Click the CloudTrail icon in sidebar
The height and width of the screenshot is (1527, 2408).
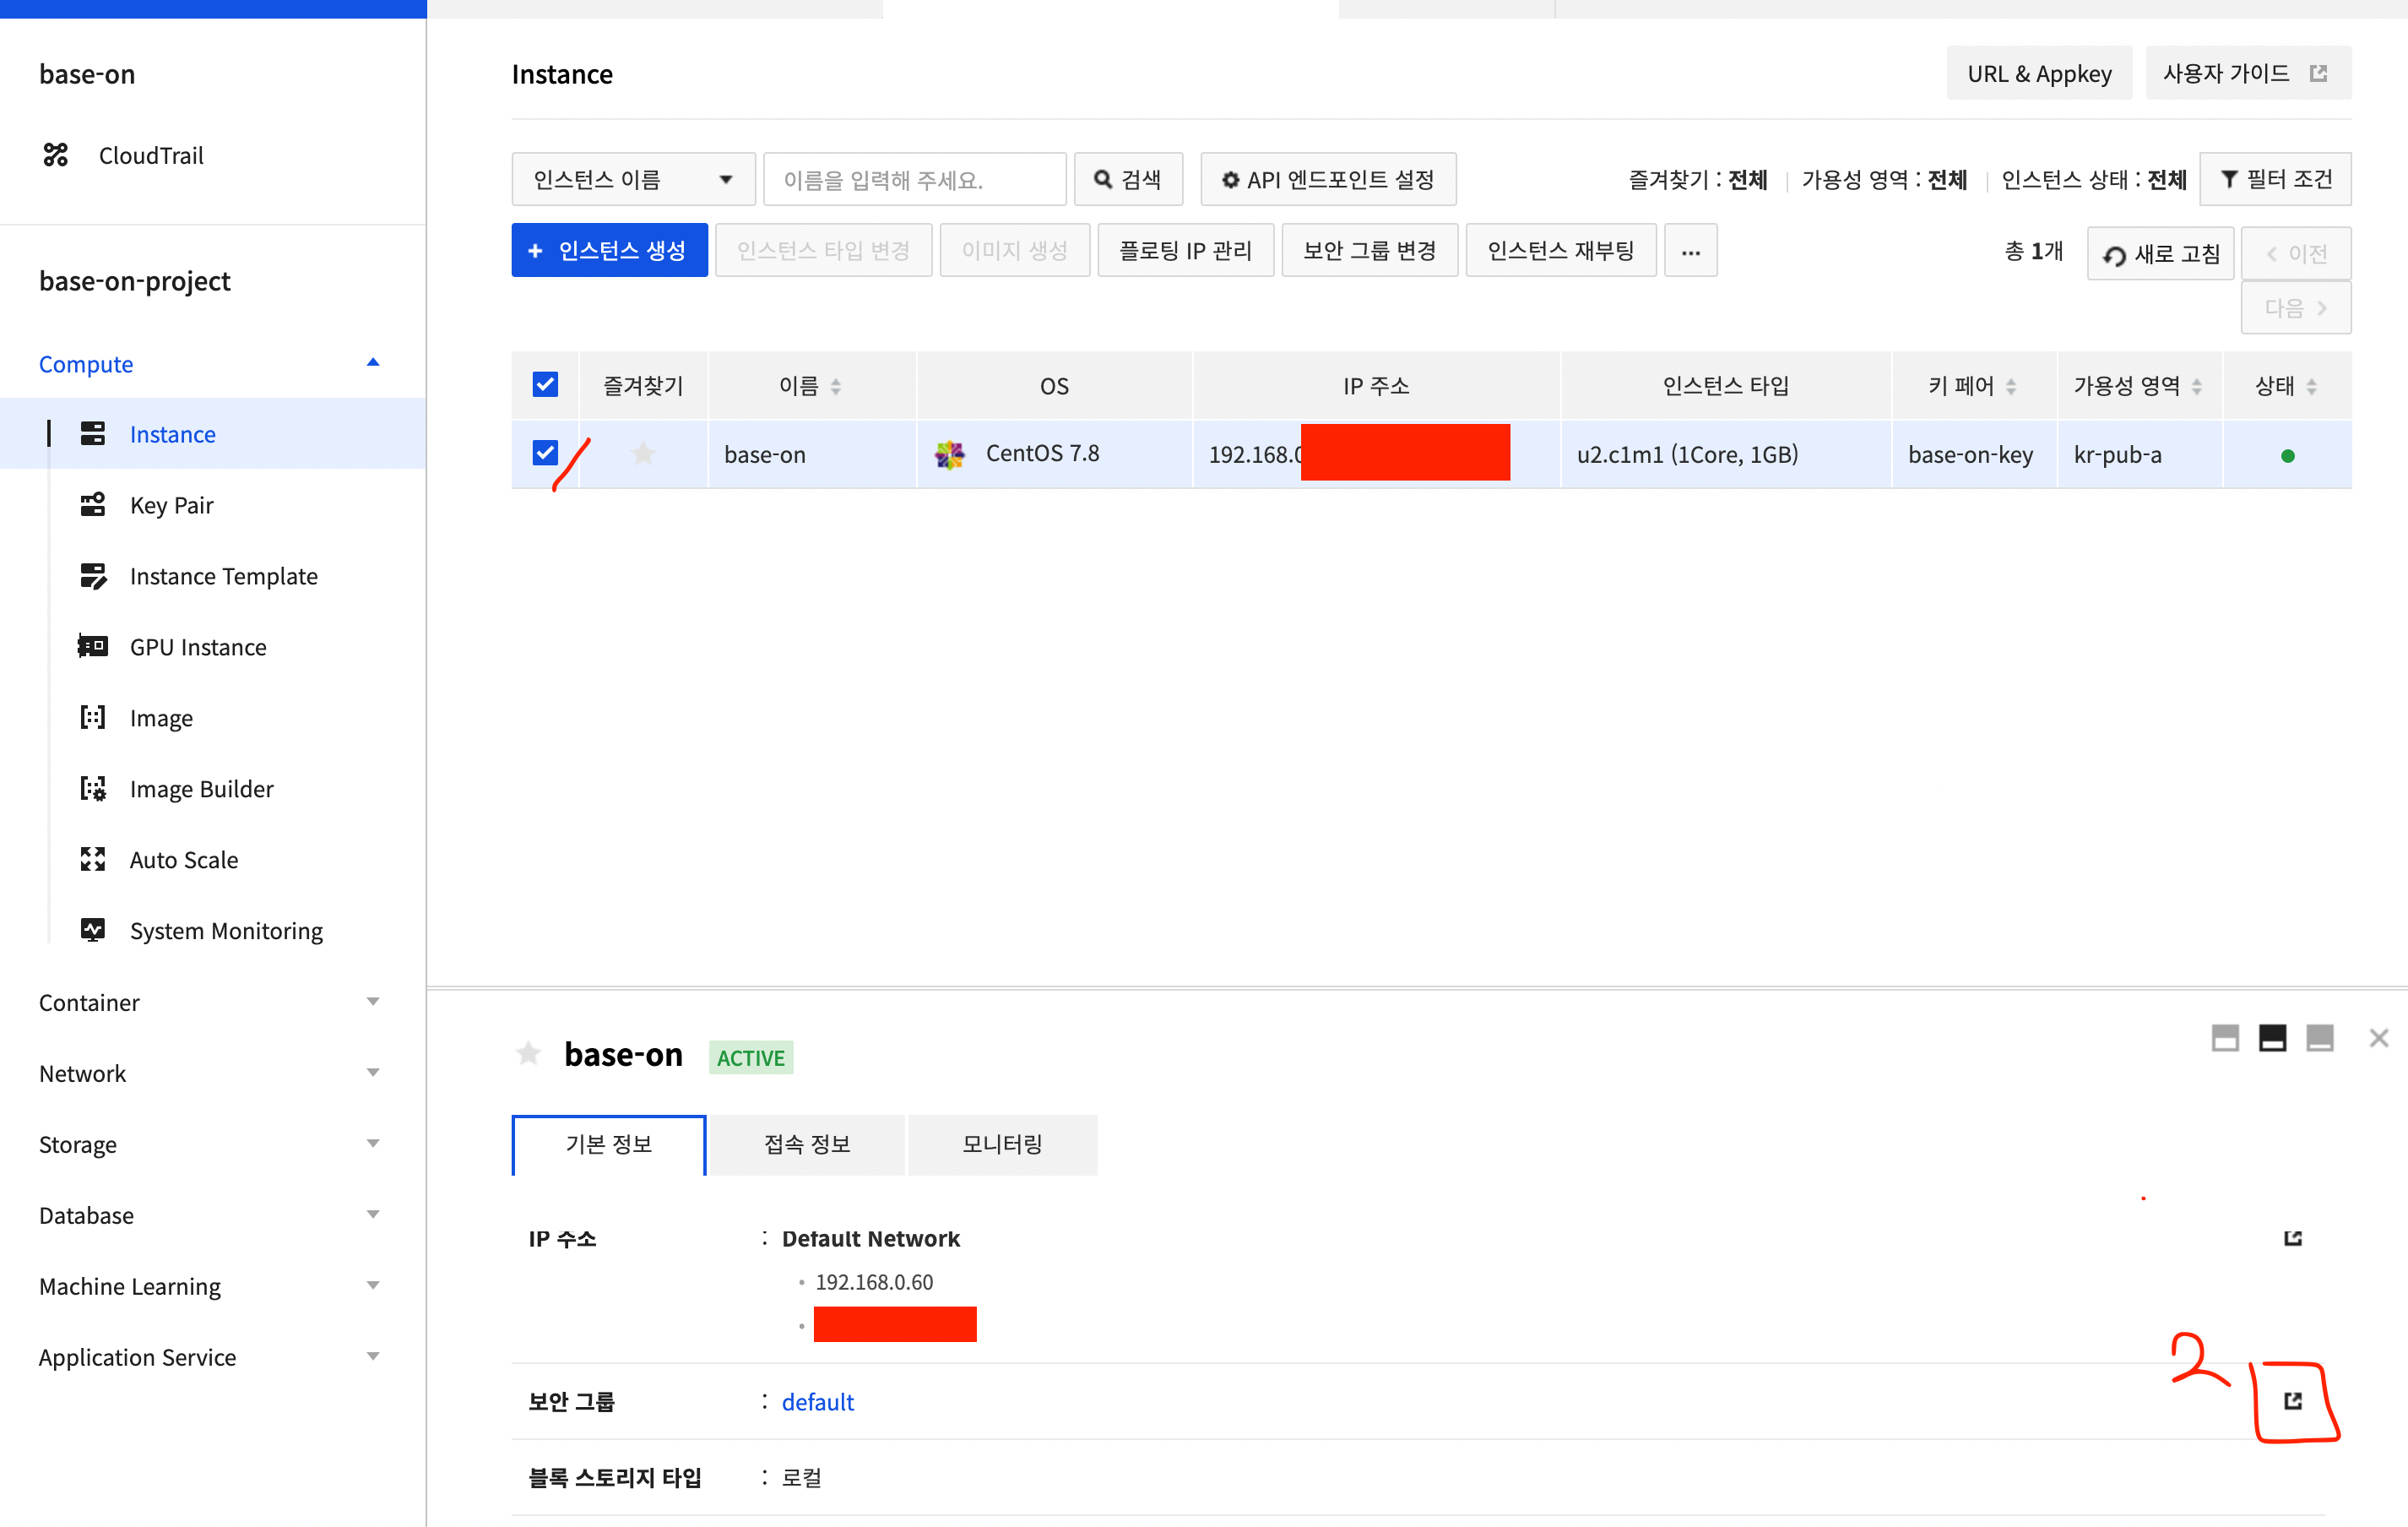(x=56, y=155)
